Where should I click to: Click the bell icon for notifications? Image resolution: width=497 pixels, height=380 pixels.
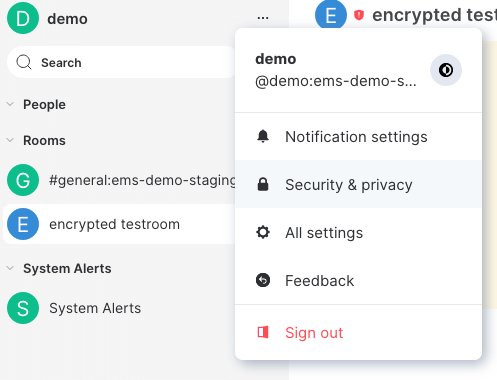pyautogui.click(x=263, y=136)
